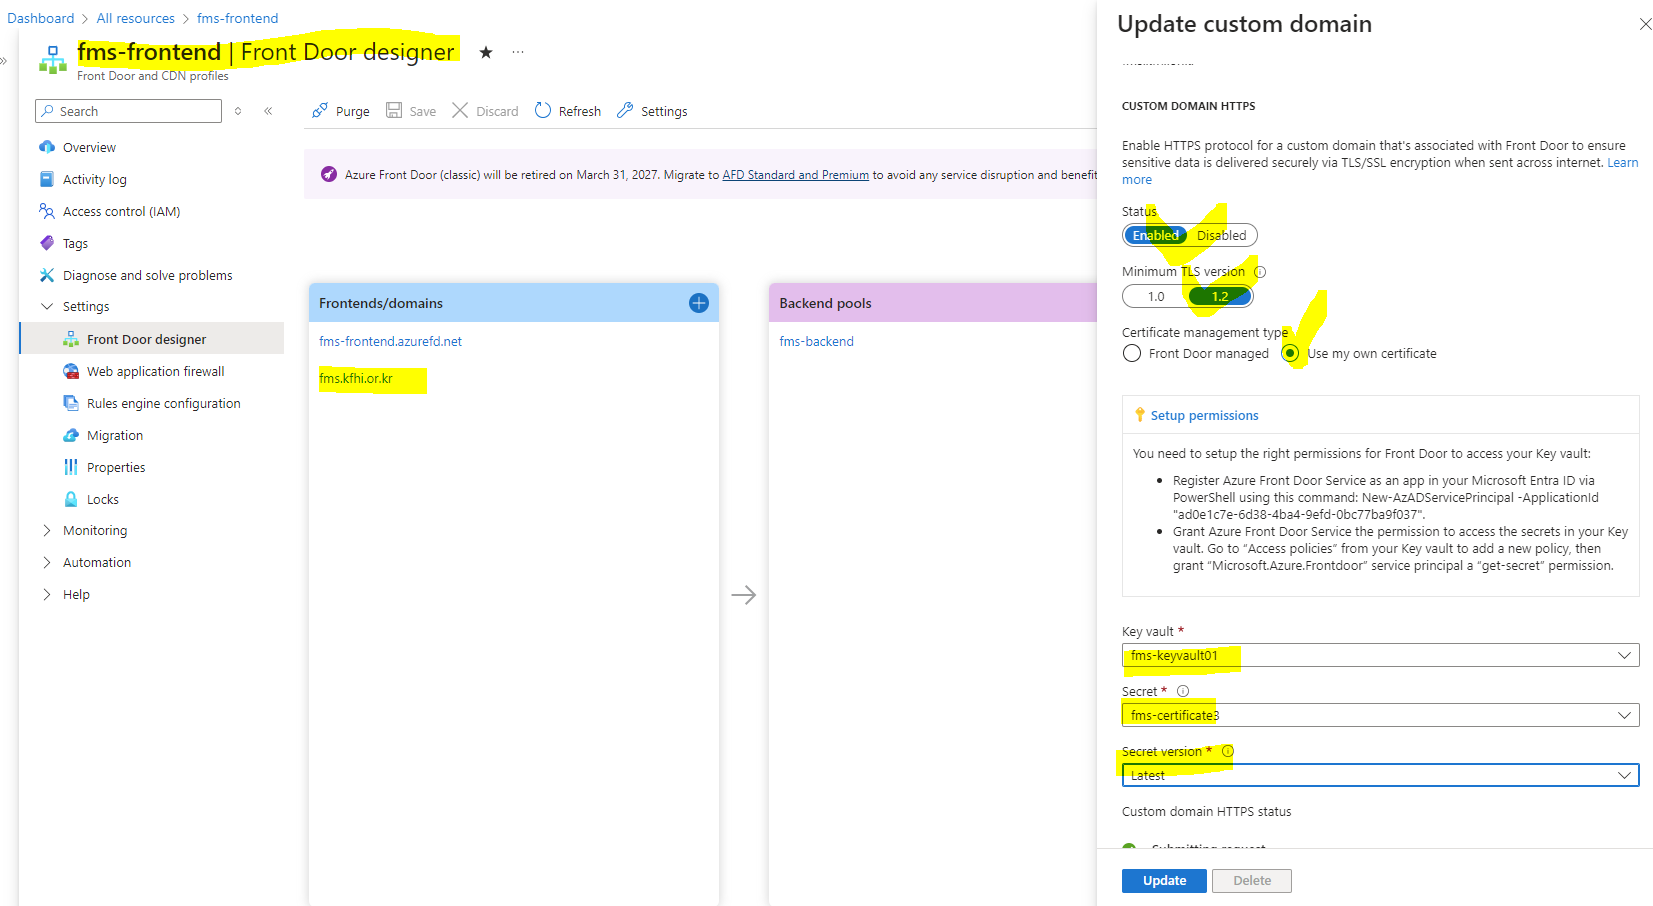Expand the Automation section
This screenshot has width=1653, height=906.
(x=47, y=563)
